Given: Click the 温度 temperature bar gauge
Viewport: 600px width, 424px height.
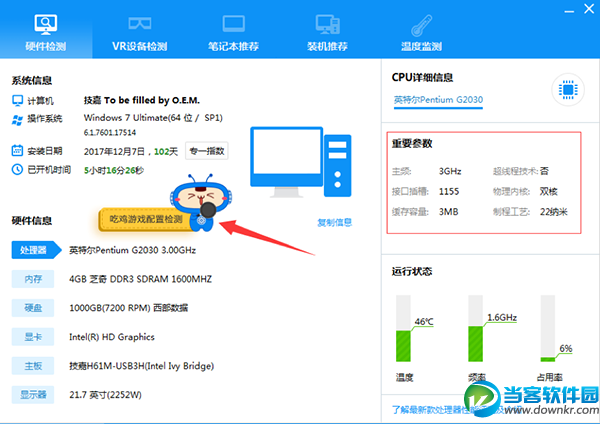Looking at the screenshot, I should pyautogui.click(x=403, y=328).
